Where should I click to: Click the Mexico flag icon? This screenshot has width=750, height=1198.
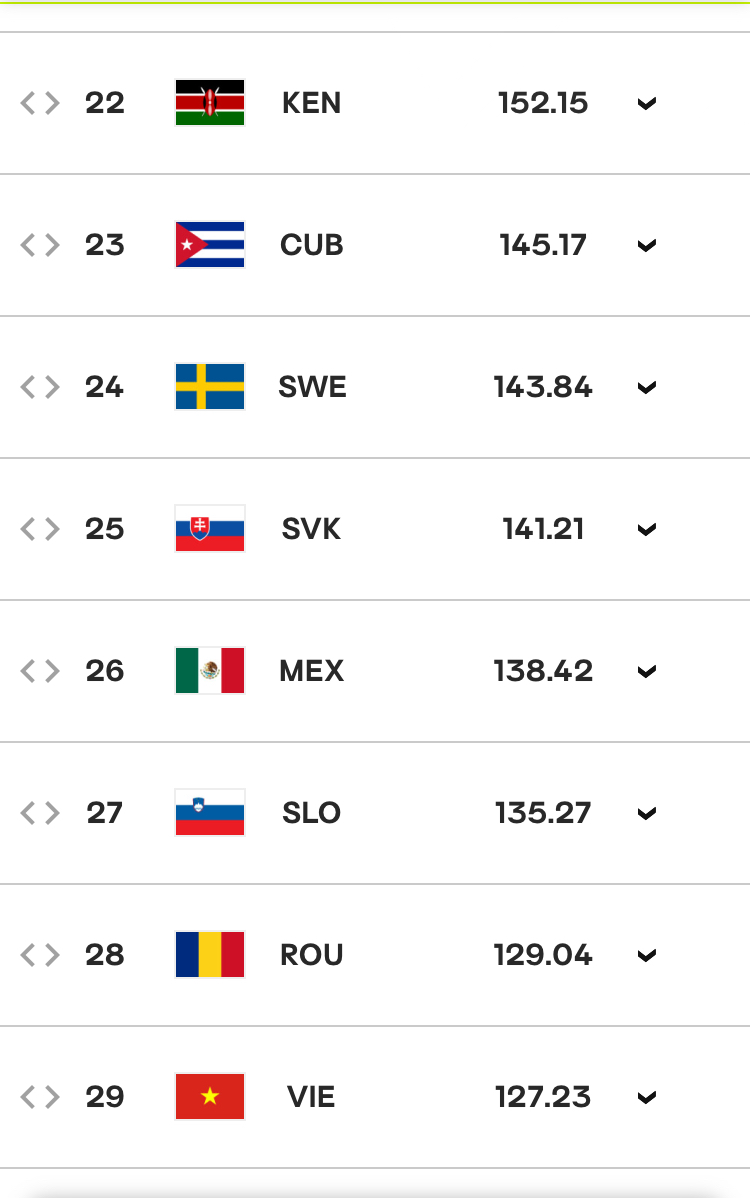click(x=210, y=671)
